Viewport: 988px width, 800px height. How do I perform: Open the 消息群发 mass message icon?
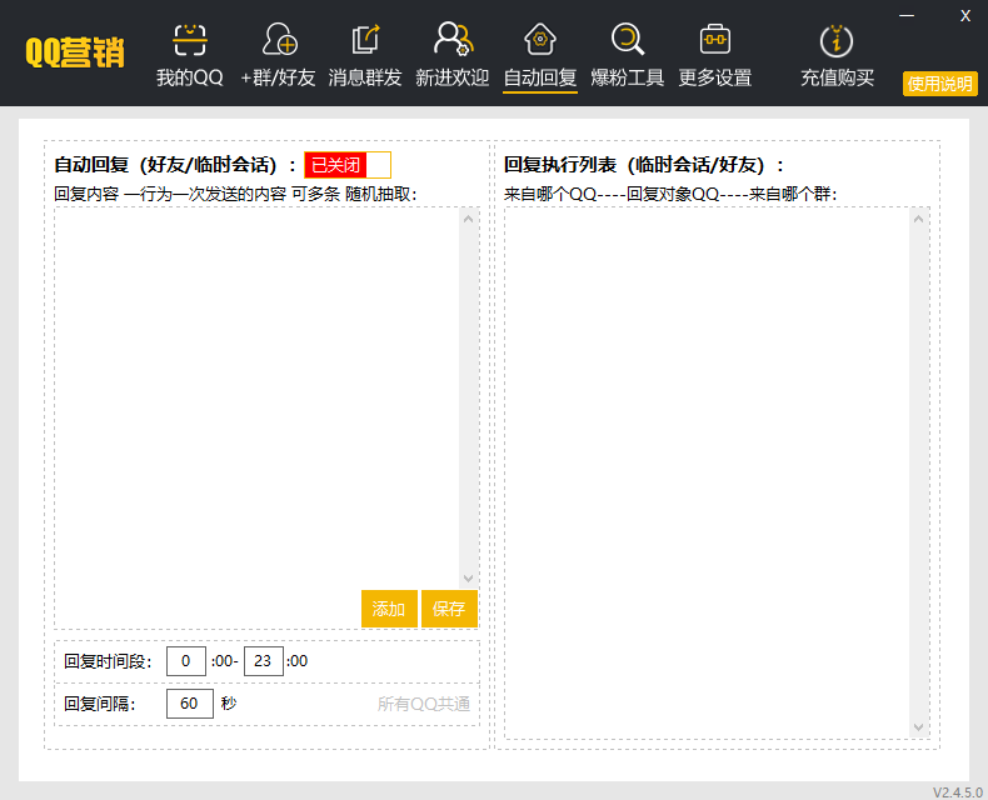pos(365,40)
